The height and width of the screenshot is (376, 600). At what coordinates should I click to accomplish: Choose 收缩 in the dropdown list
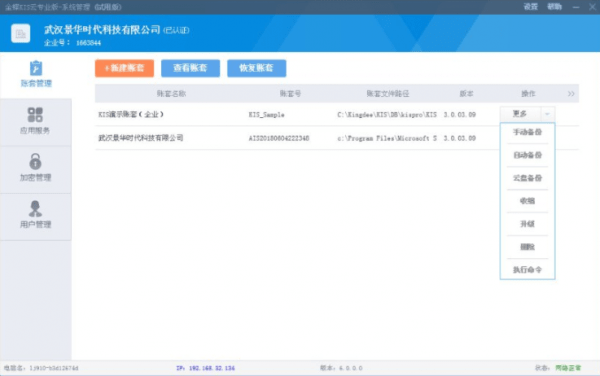527,201
